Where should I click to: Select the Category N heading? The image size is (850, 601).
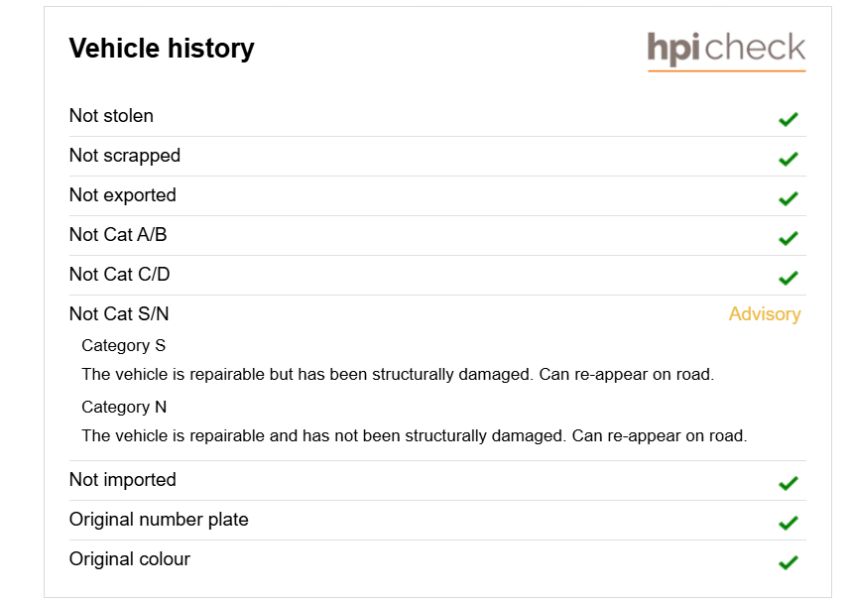pyautogui.click(x=124, y=406)
